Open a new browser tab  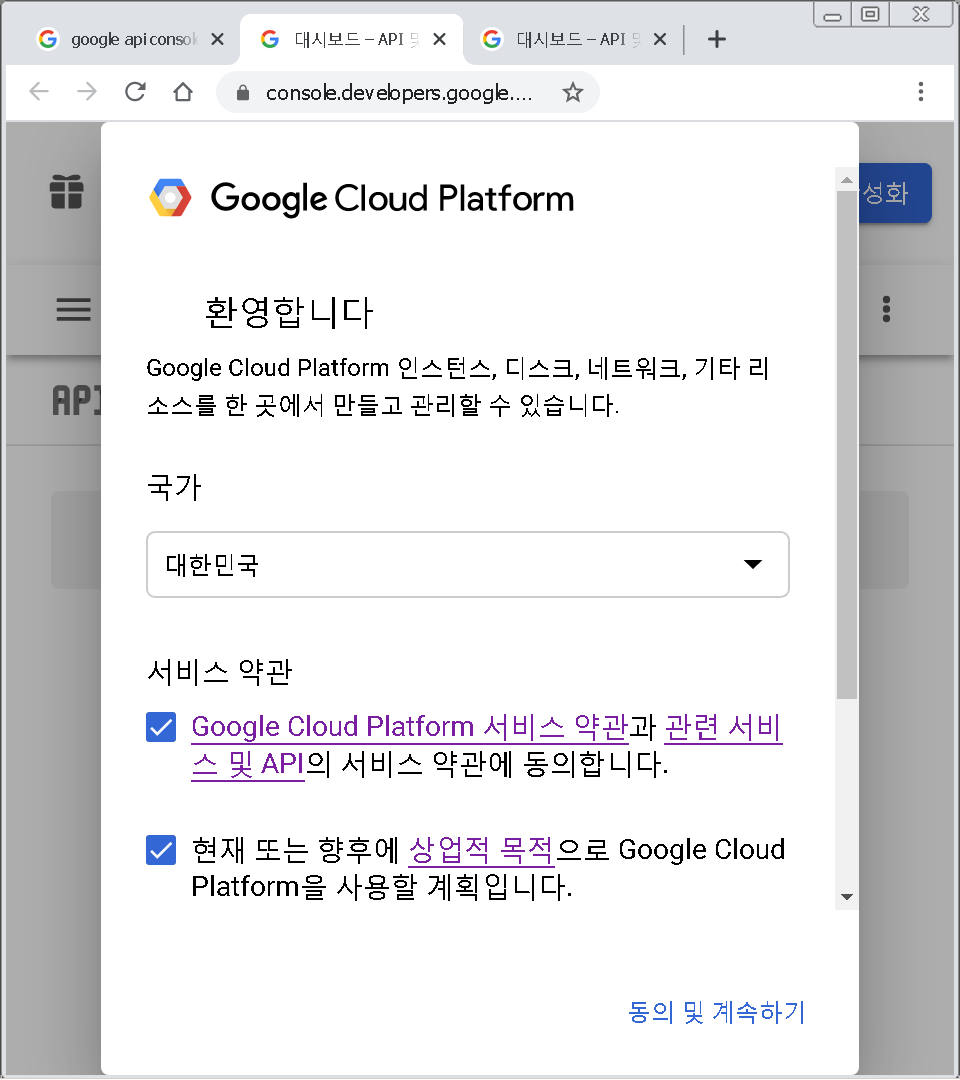(716, 39)
